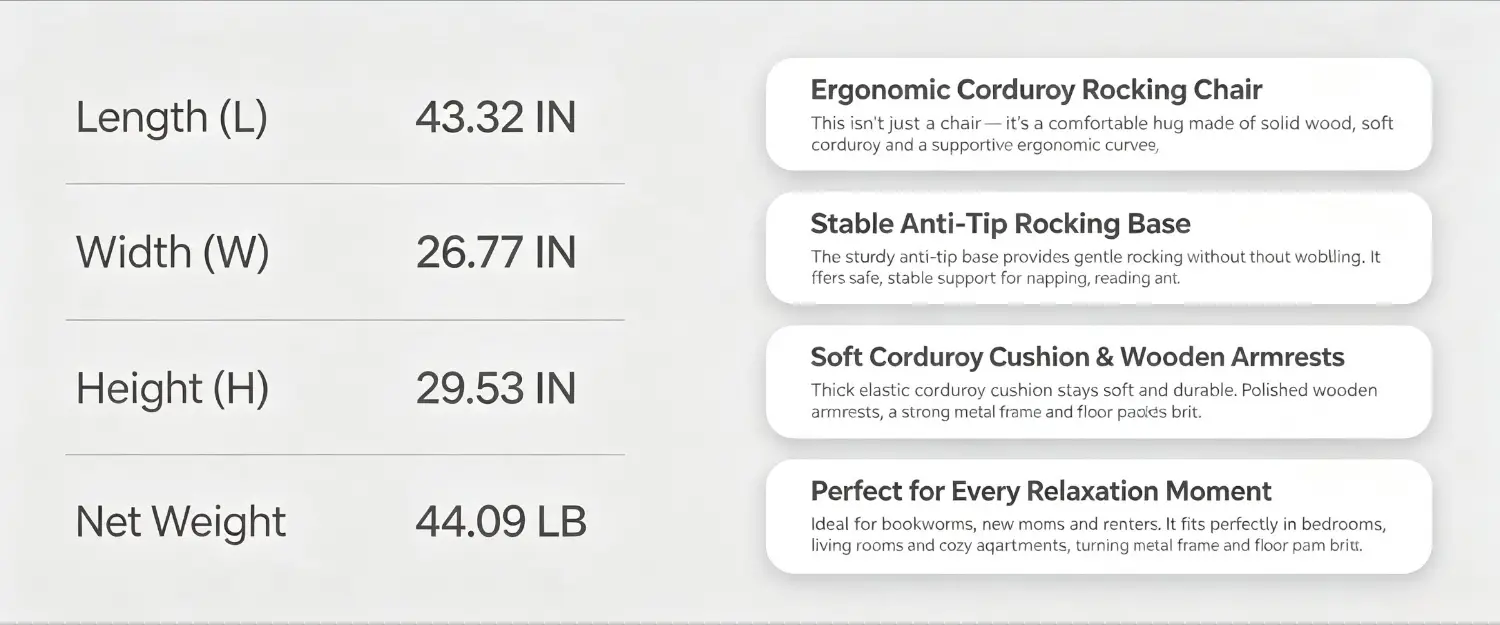The image size is (1500, 625).
Task: Click the 29.53 IN height value
Action: [496, 388]
